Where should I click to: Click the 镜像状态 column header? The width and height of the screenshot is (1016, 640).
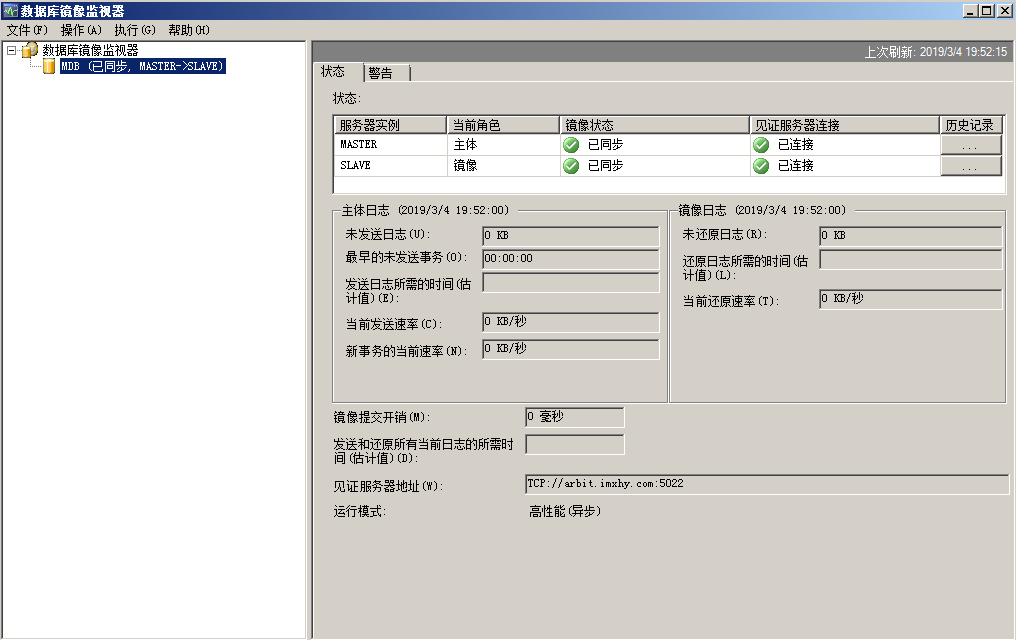[x=654, y=124]
